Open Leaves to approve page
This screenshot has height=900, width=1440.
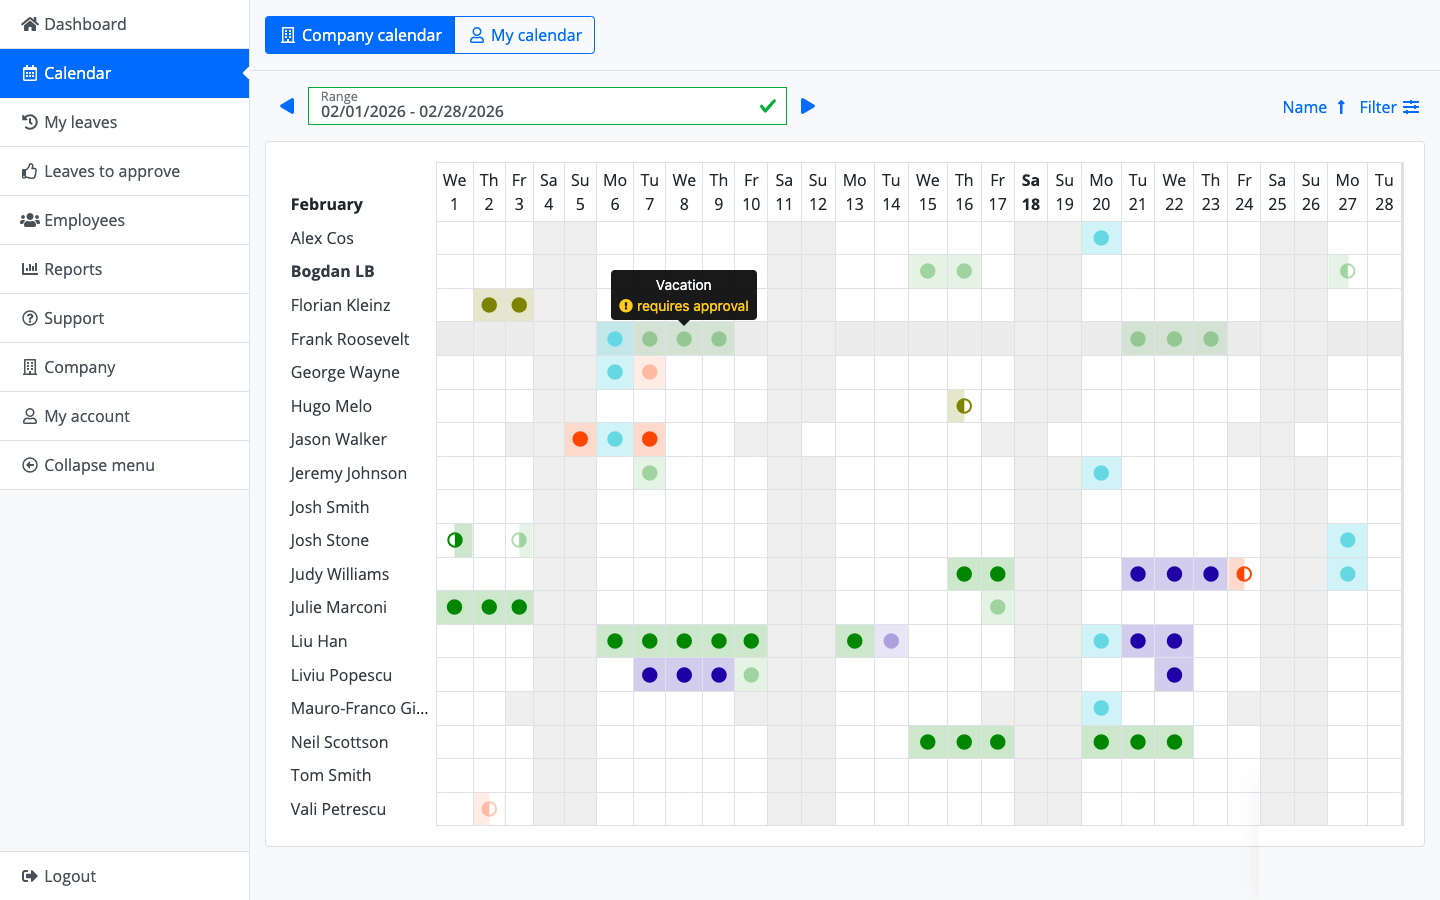[111, 171]
